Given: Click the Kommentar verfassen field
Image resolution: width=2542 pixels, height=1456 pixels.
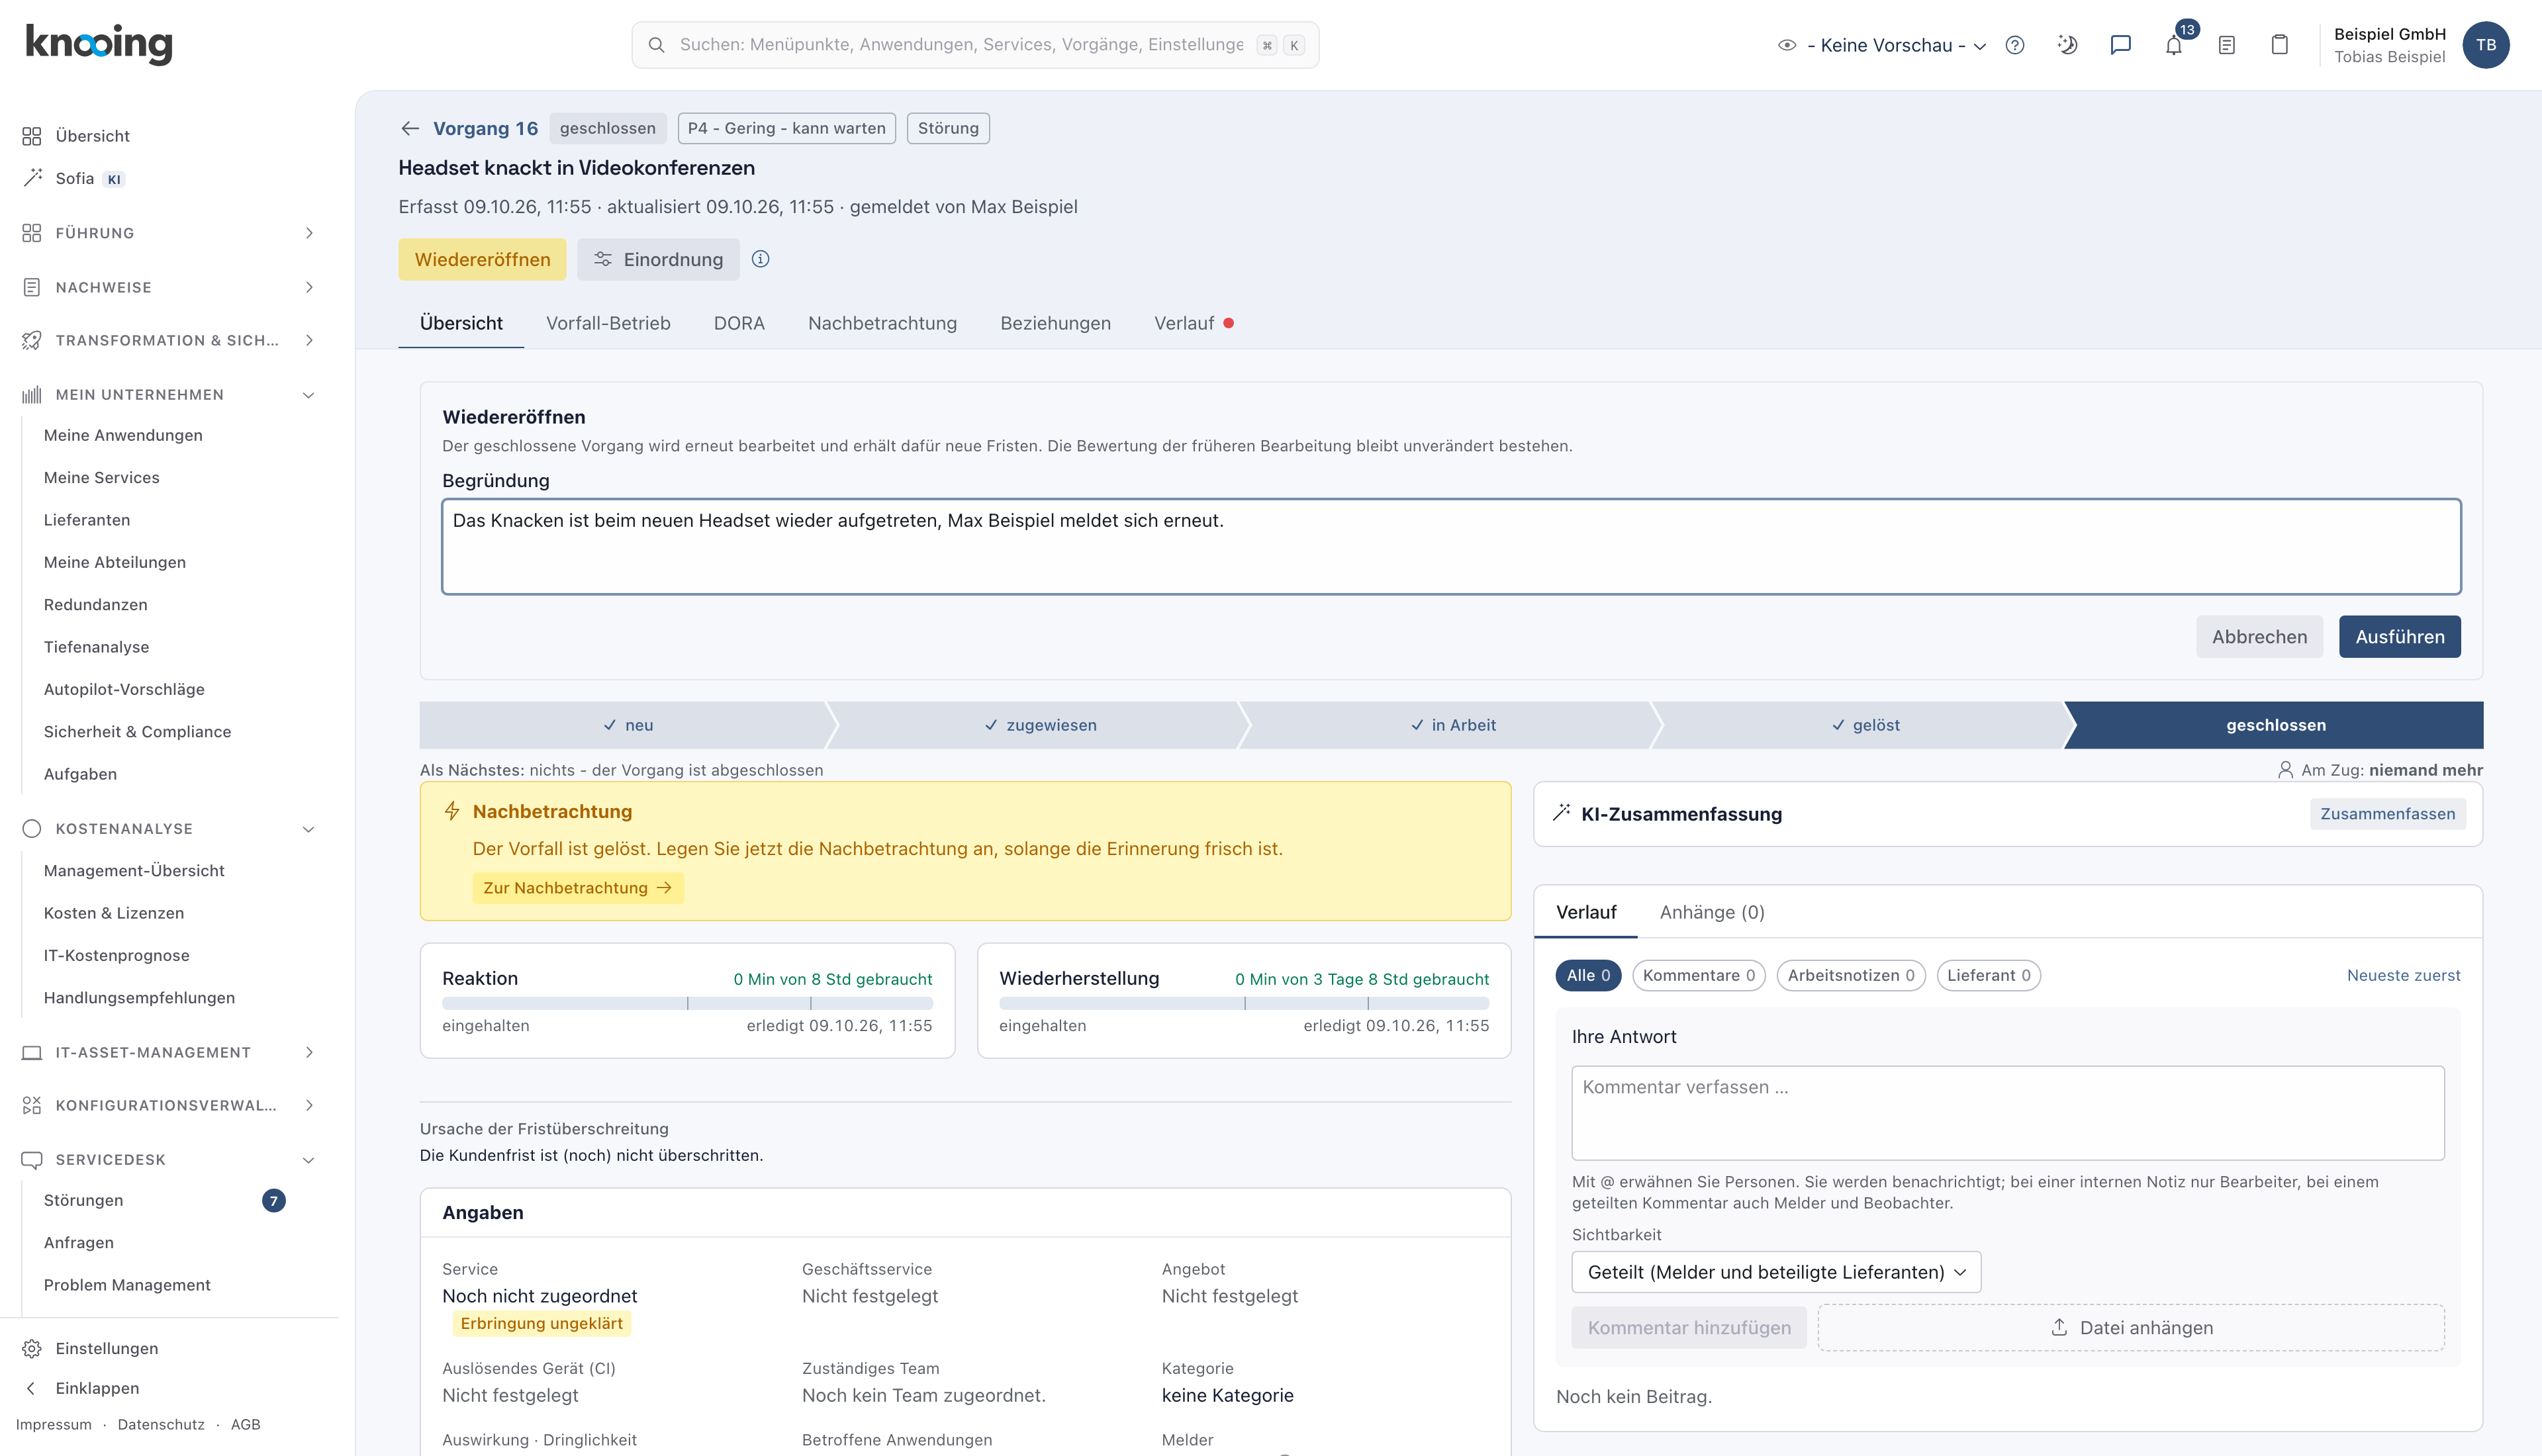Looking at the screenshot, I should point(2008,1113).
